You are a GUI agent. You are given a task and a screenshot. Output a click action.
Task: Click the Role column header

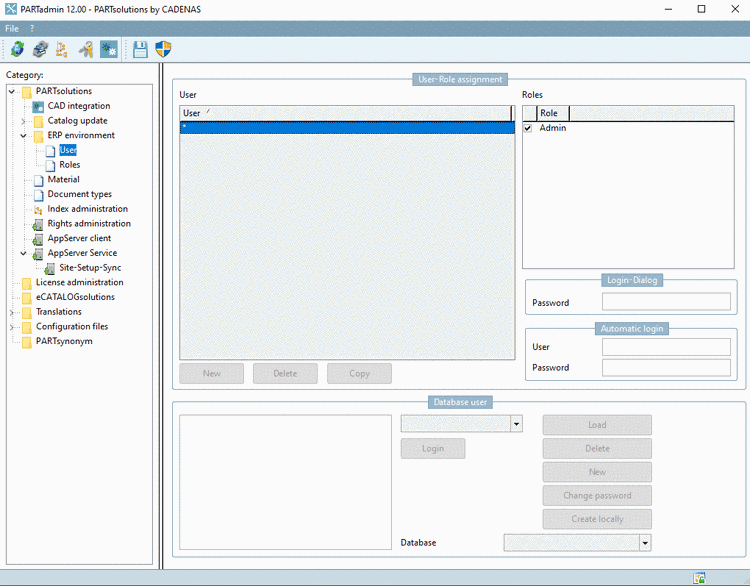pos(553,113)
